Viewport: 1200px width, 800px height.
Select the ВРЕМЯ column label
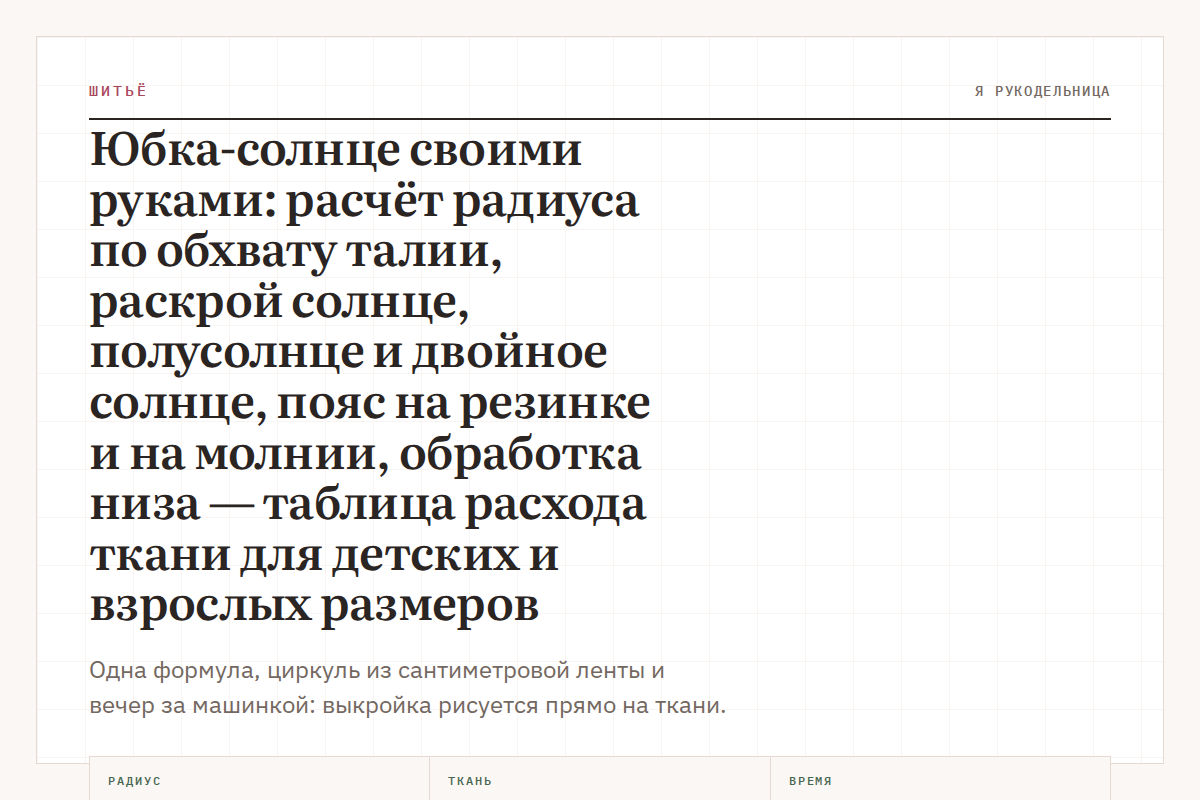pyautogui.click(x=810, y=781)
